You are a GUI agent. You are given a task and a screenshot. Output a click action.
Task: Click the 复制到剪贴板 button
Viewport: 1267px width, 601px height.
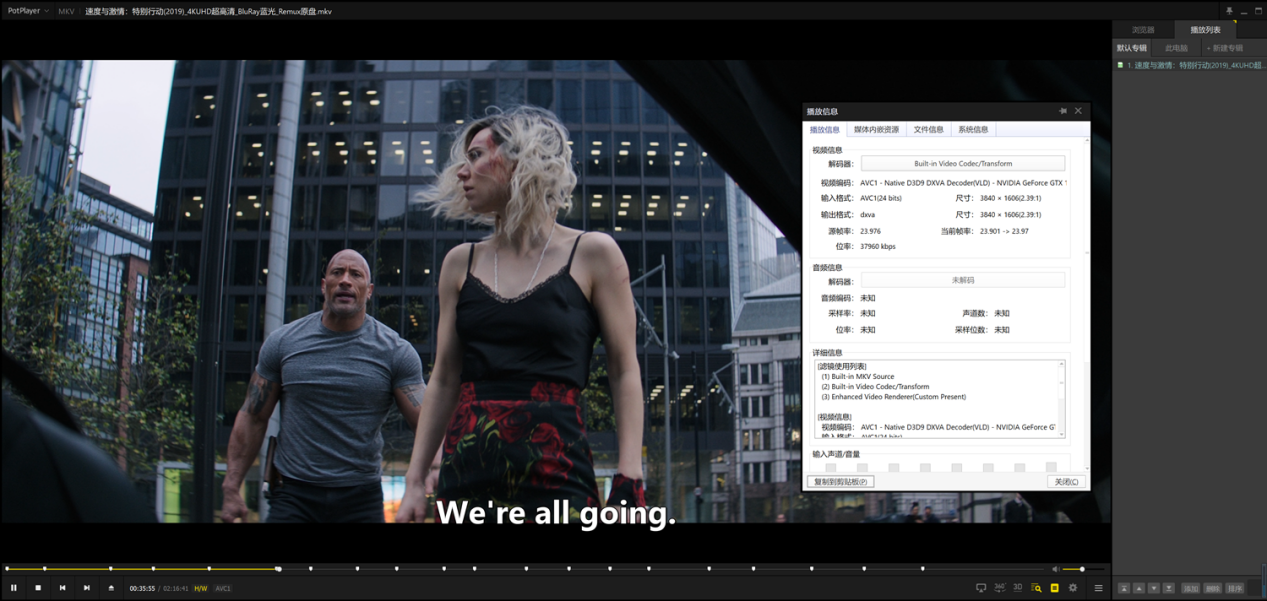click(x=840, y=482)
